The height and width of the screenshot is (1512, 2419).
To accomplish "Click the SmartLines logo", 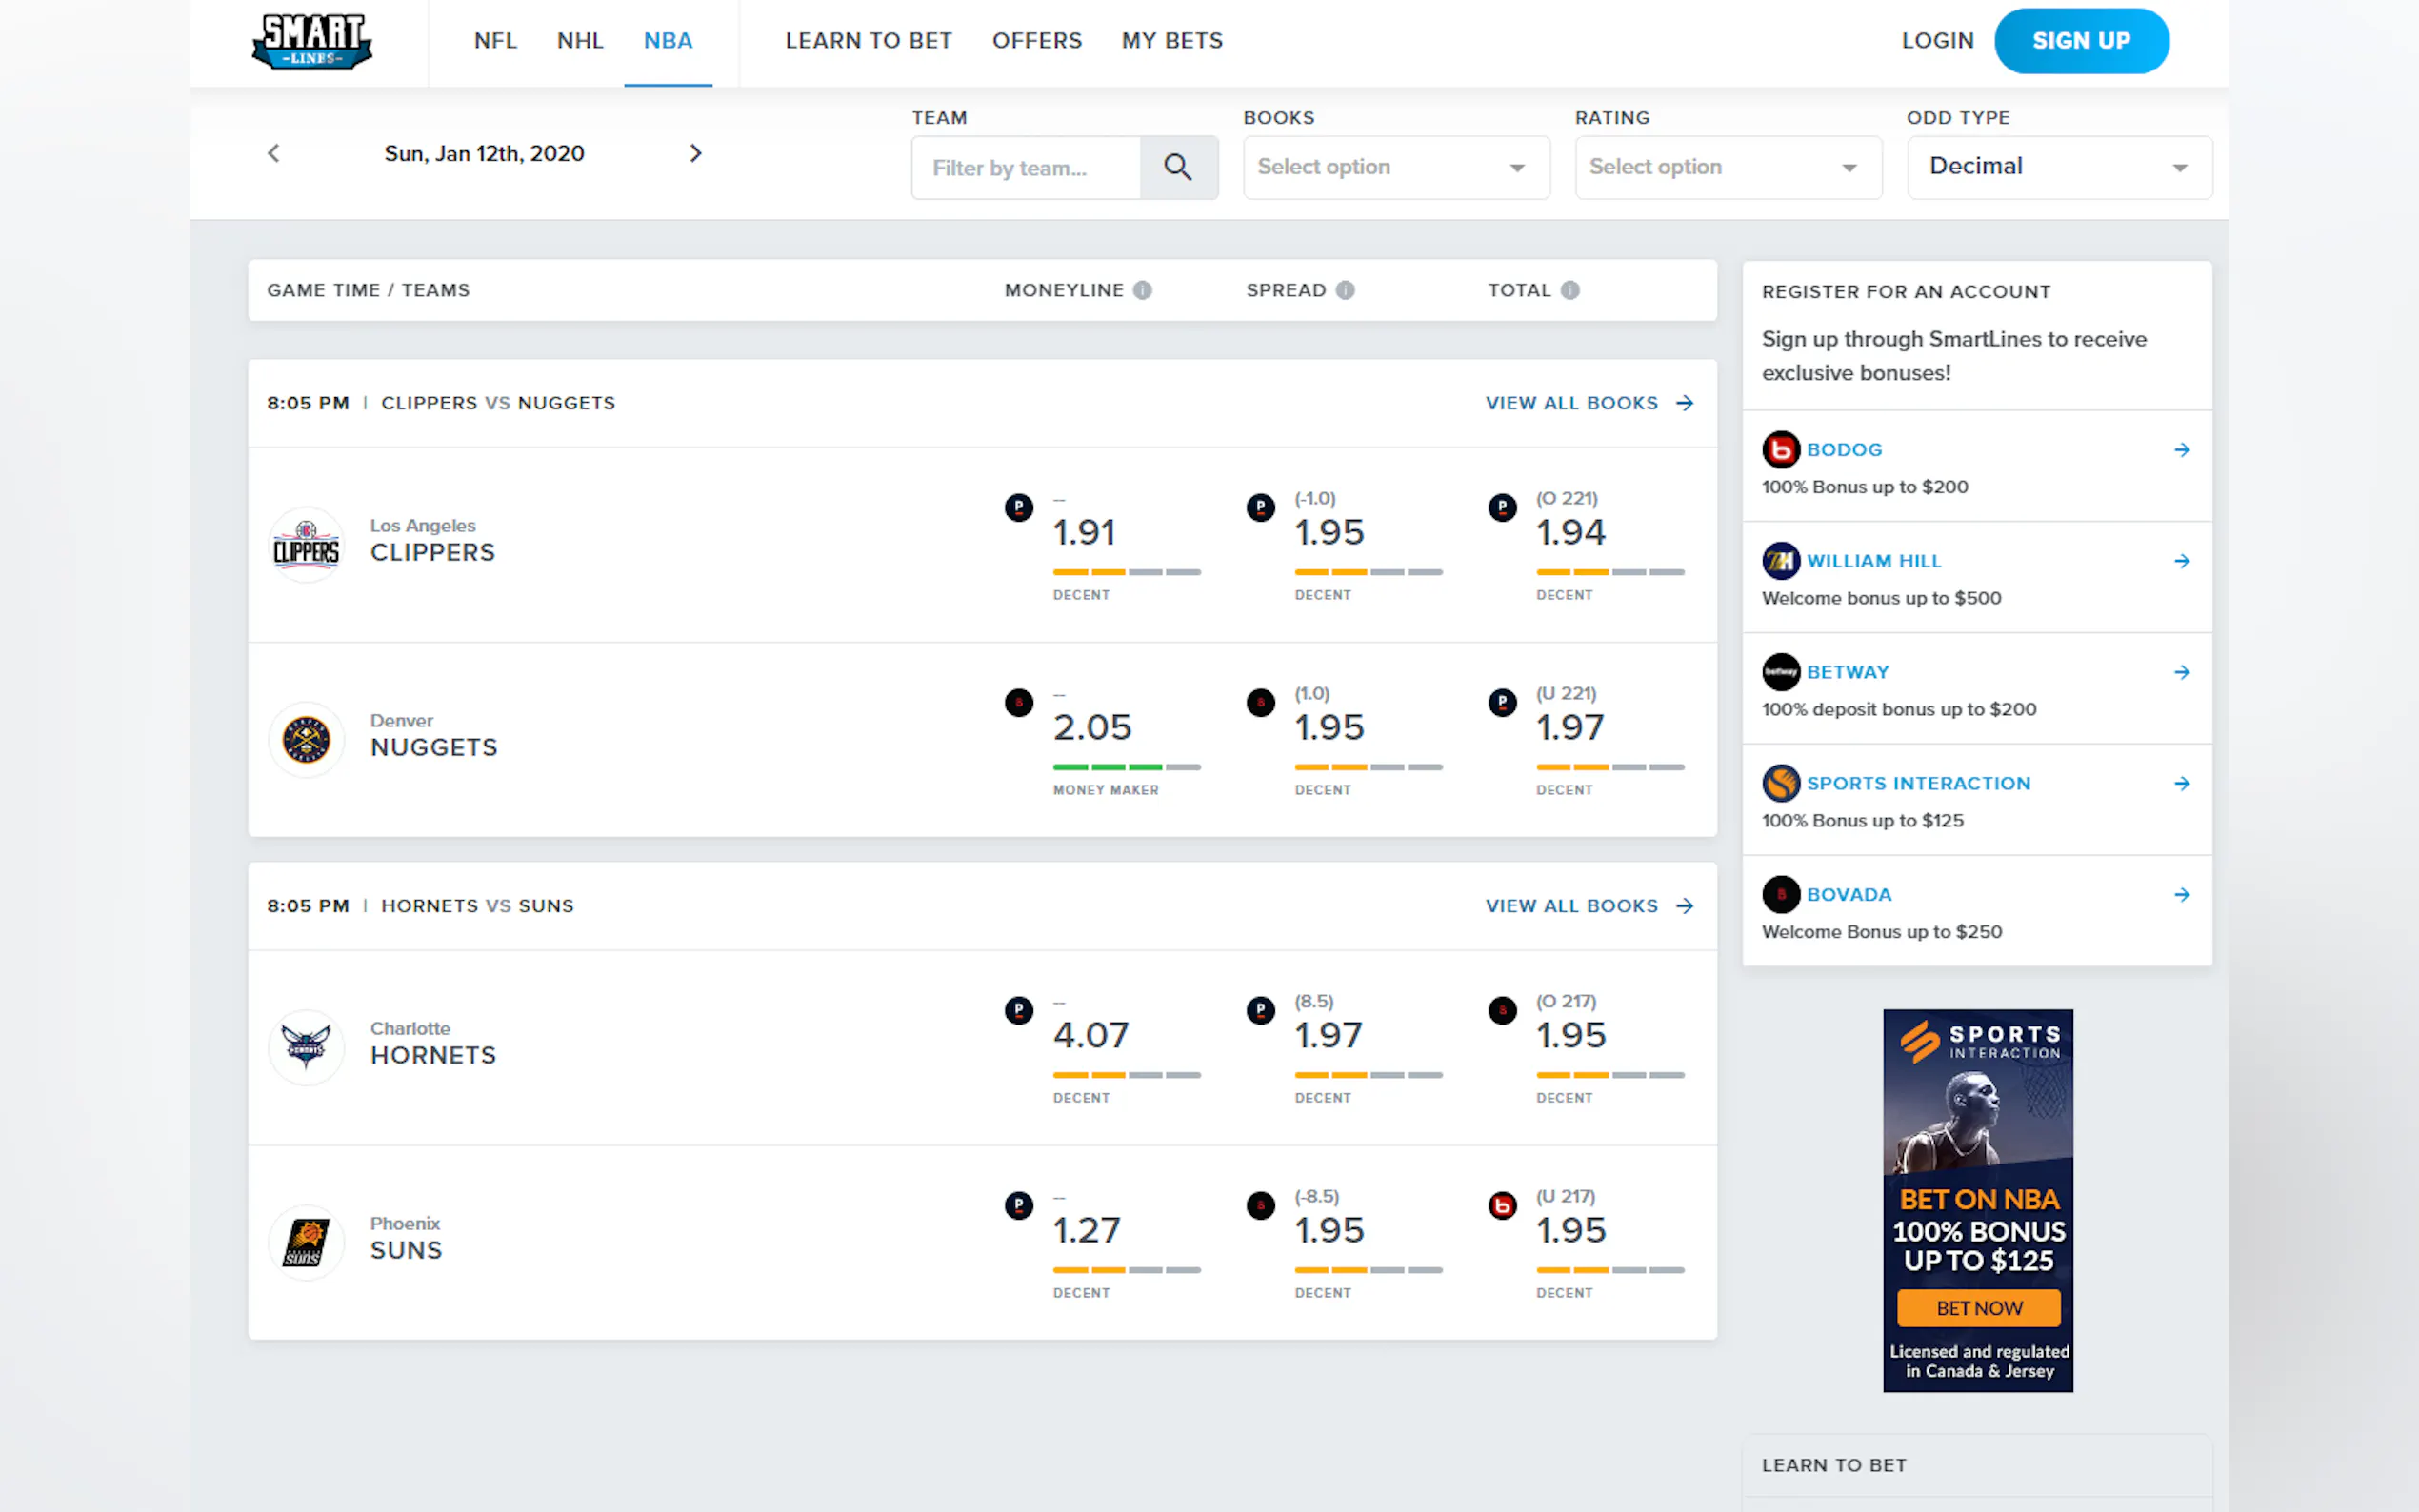I will coord(311,41).
